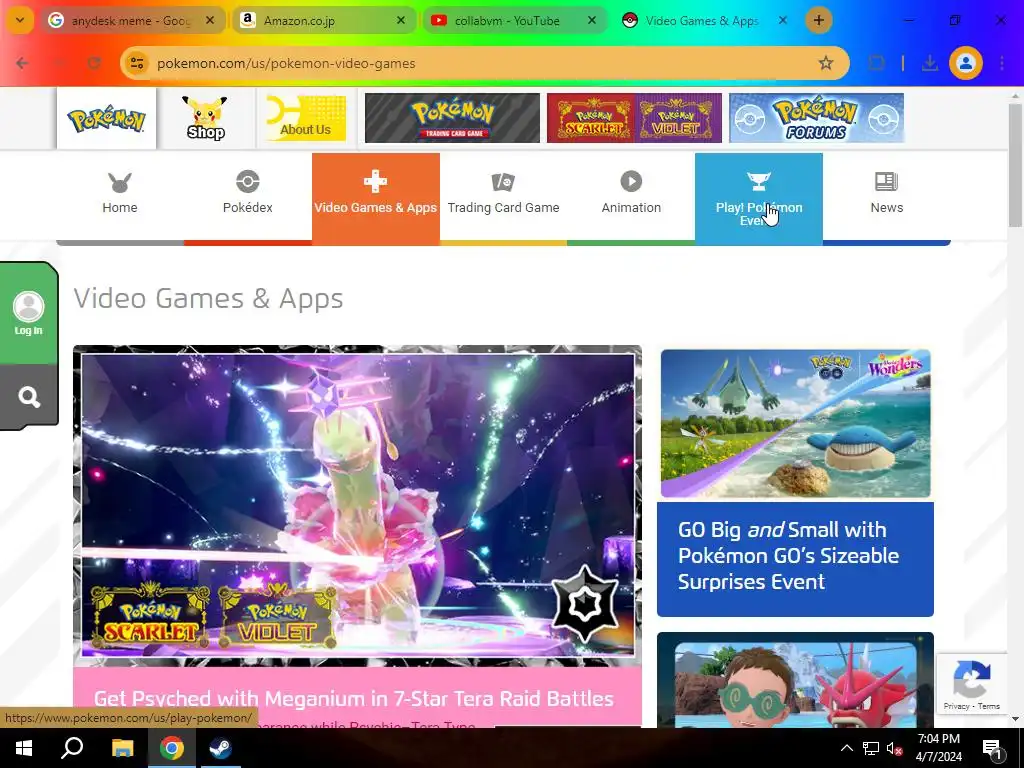
Task: Show hidden system tray icons
Action: [846, 748]
